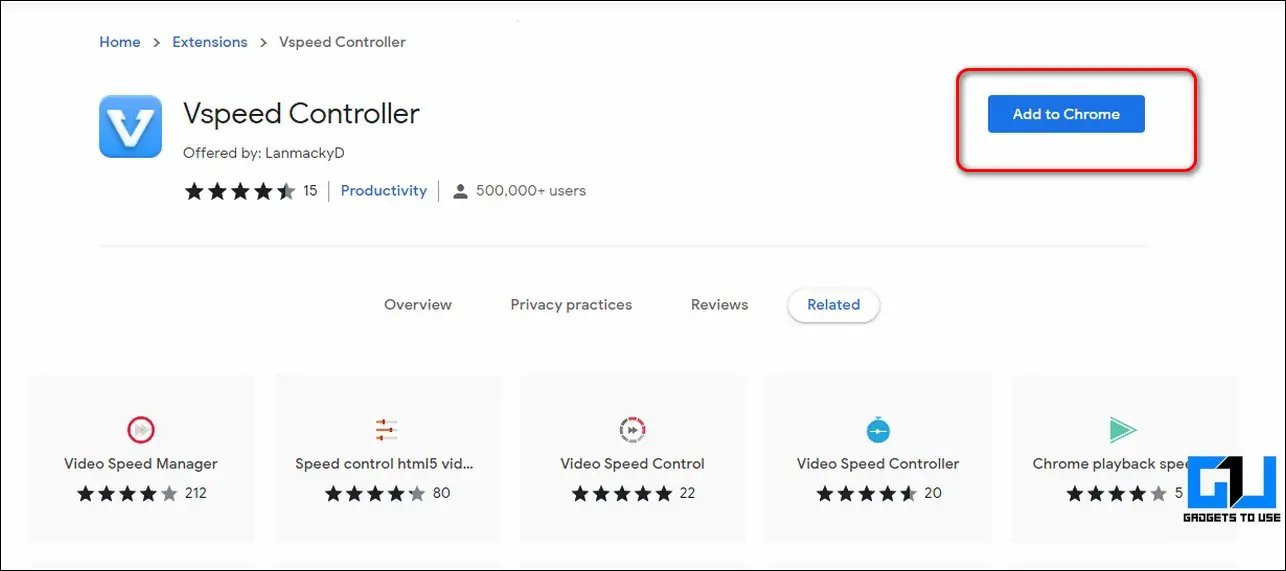Open the Video Speed Manager title
The image size is (1286, 571).
[141, 464]
